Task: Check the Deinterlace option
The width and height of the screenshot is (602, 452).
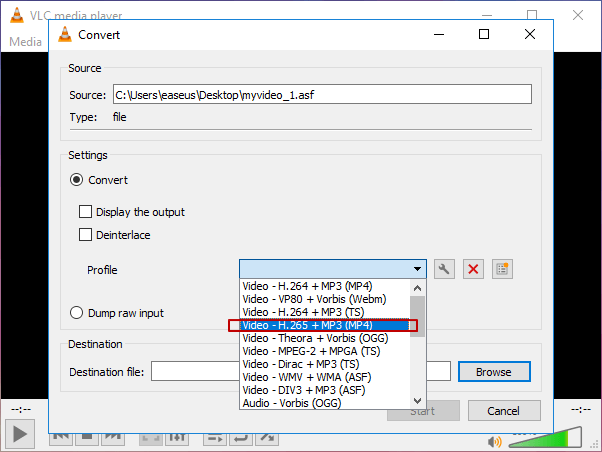Action: [86, 235]
